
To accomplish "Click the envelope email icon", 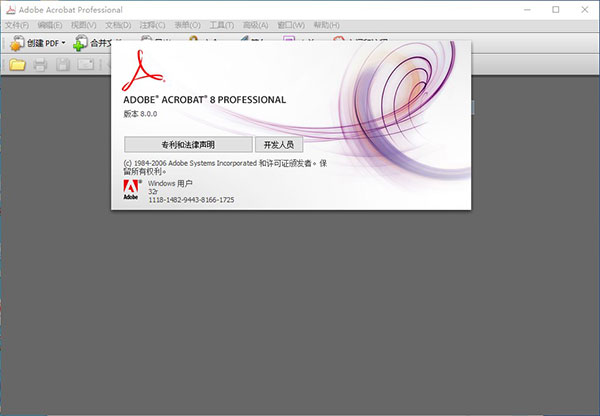I will click(86, 65).
